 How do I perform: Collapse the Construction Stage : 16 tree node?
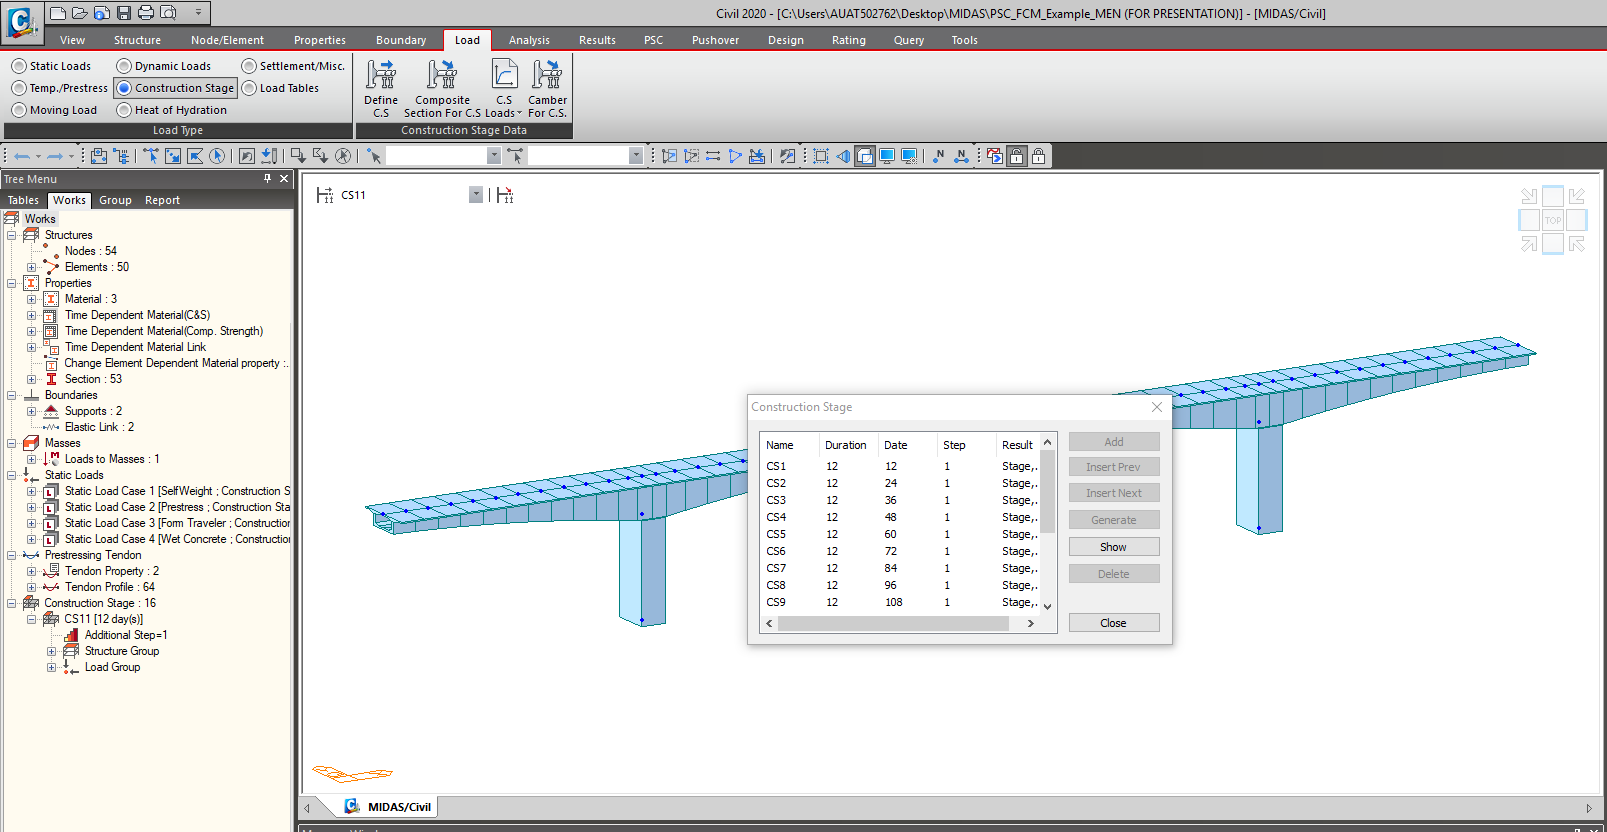(12, 603)
